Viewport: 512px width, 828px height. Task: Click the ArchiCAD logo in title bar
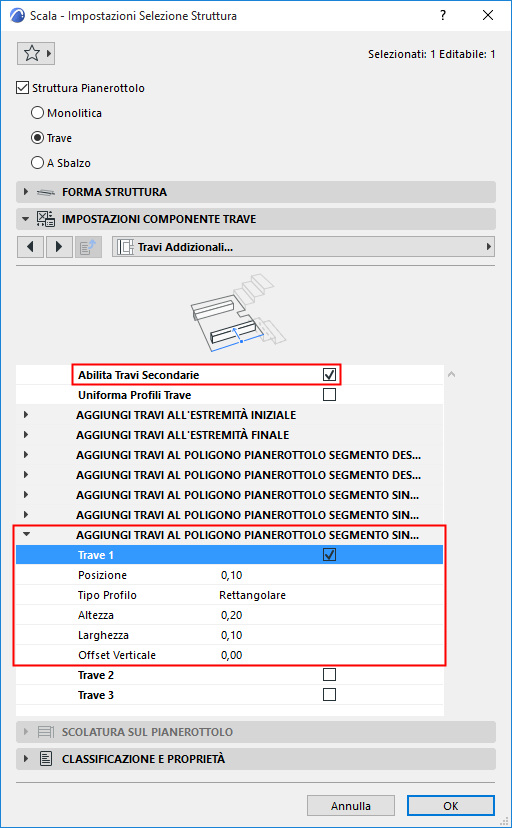(17, 15)
